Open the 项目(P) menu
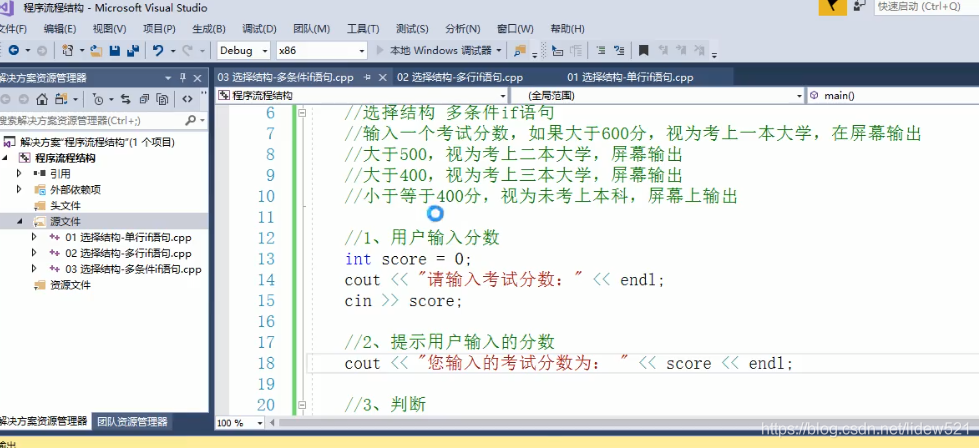Screen dimensions: 979x448 [159, 29]
